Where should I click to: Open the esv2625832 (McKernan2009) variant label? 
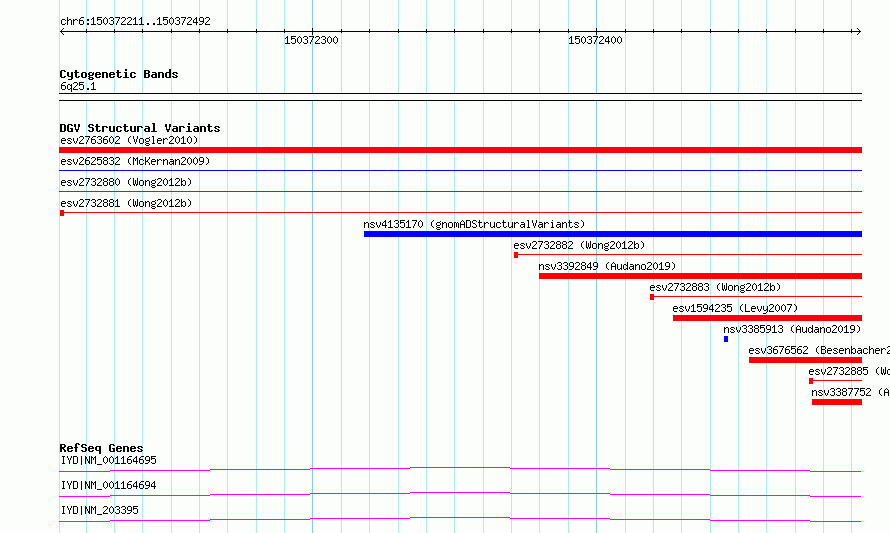pos(135,161)
